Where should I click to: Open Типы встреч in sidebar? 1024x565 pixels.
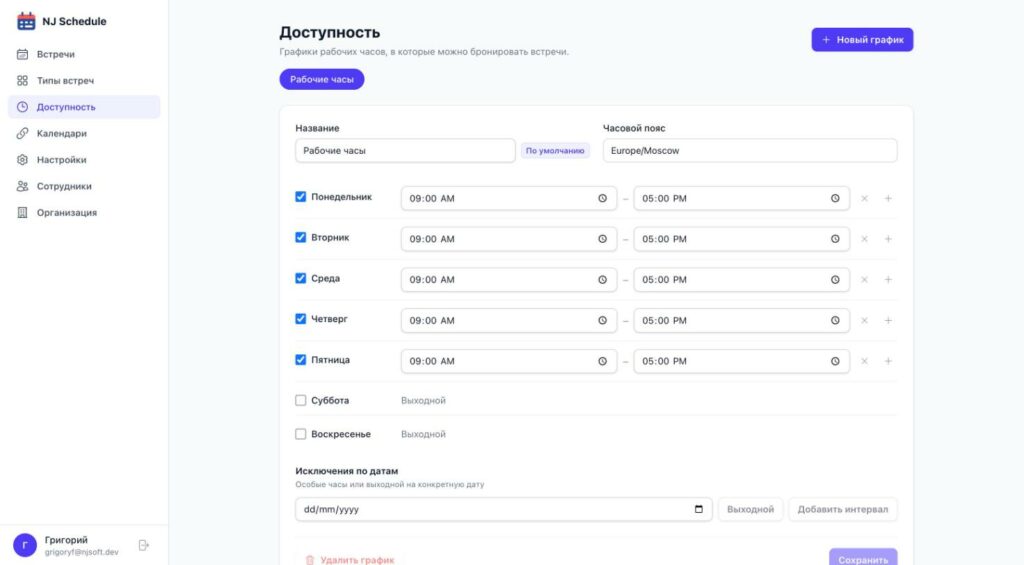coord(84,80)
